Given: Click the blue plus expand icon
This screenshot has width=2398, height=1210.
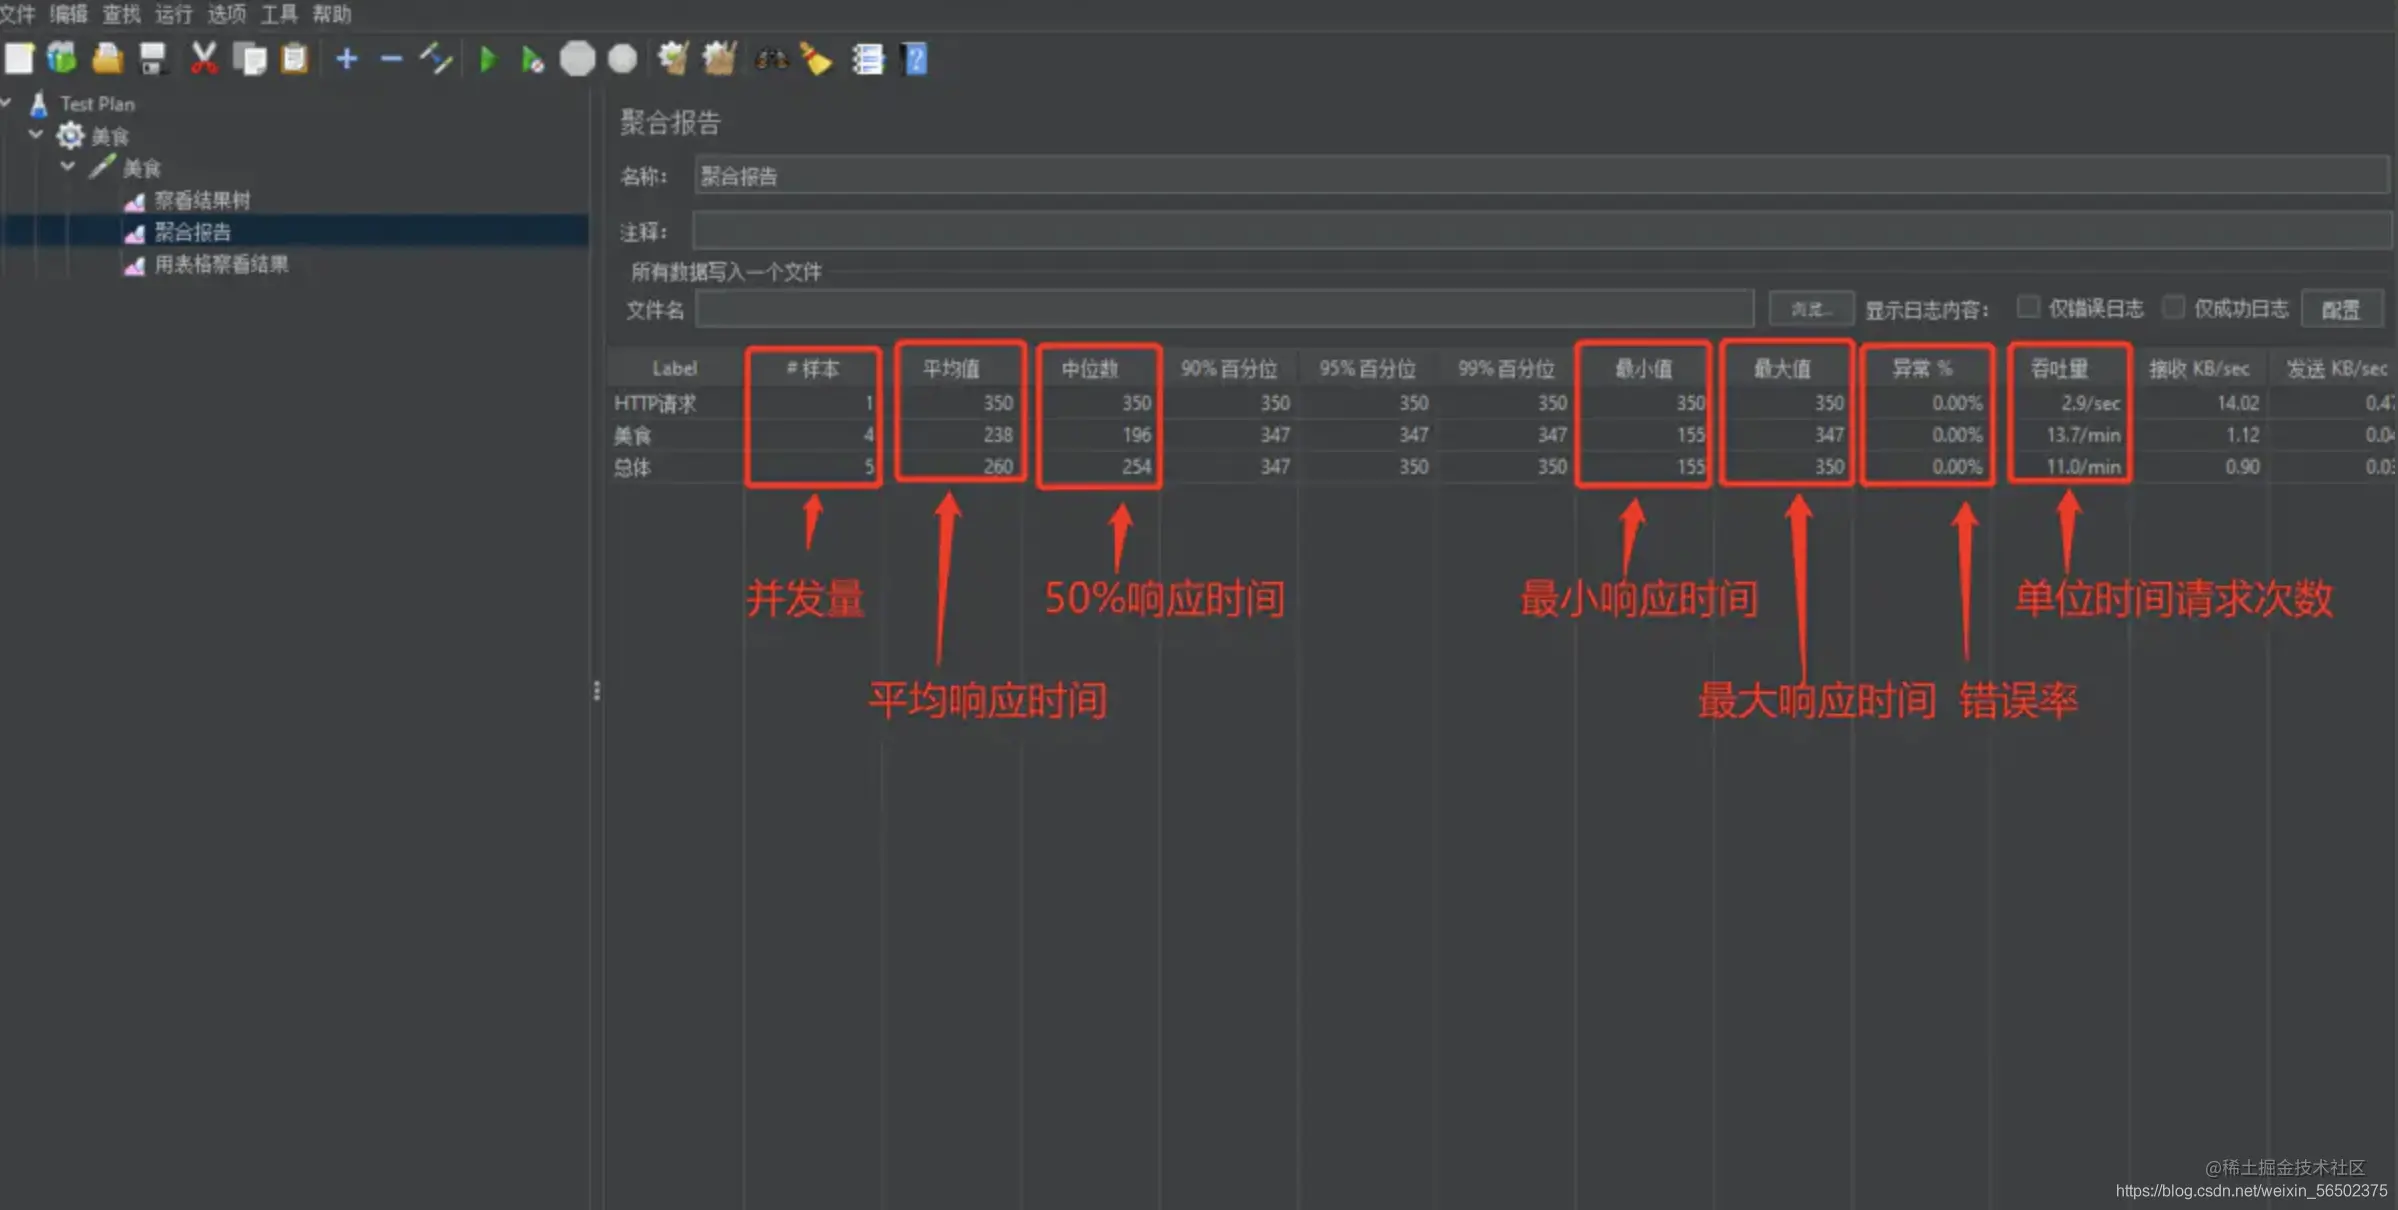Looking at the screenshot, I should [346, 59].
